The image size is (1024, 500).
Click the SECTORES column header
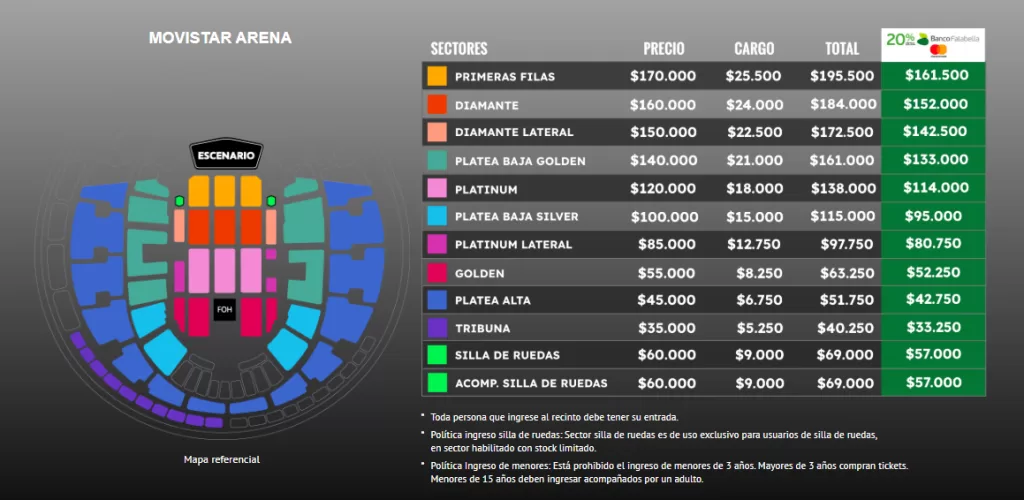[x=459, y=48]
